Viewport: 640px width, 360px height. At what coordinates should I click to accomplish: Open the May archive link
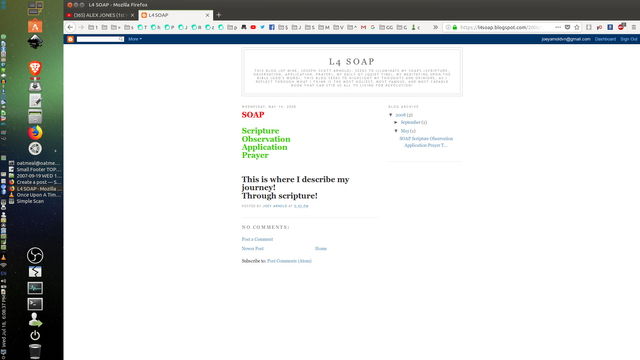[405, 131]
